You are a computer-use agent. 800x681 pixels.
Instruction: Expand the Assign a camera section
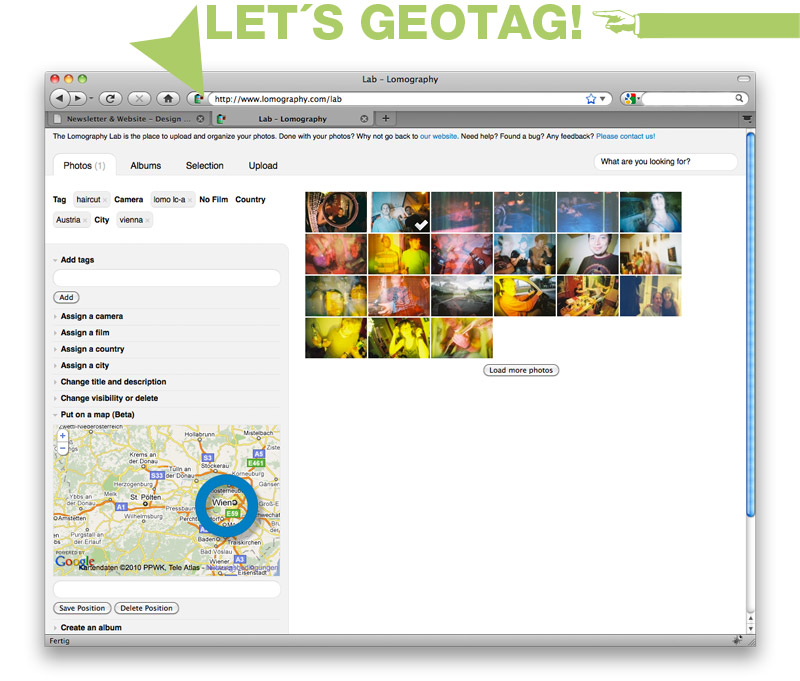[x=91, y=316]
